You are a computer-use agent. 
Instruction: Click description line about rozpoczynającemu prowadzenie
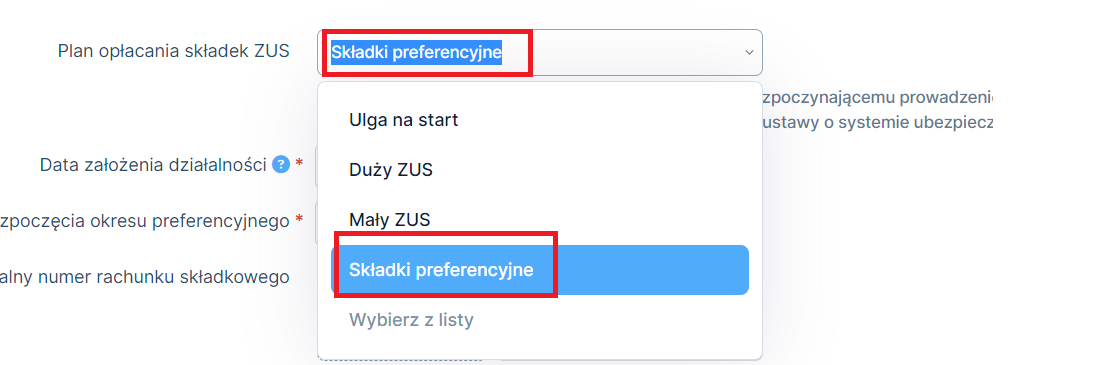click(x=878, y=96)
